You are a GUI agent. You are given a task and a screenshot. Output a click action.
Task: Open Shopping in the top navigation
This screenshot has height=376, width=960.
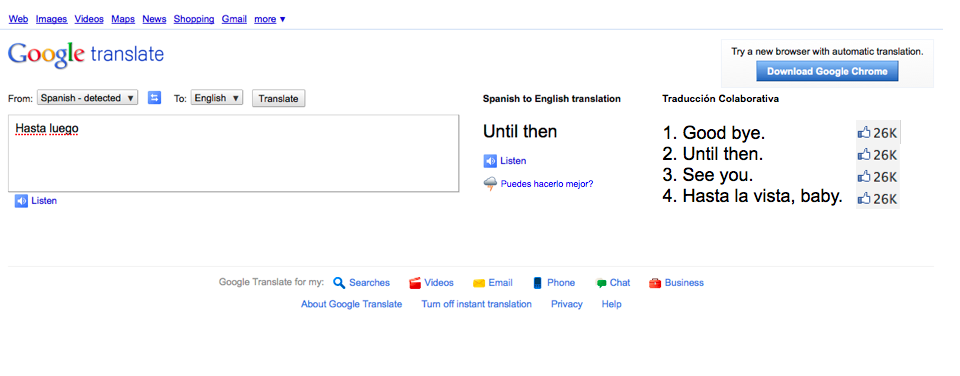194,19
